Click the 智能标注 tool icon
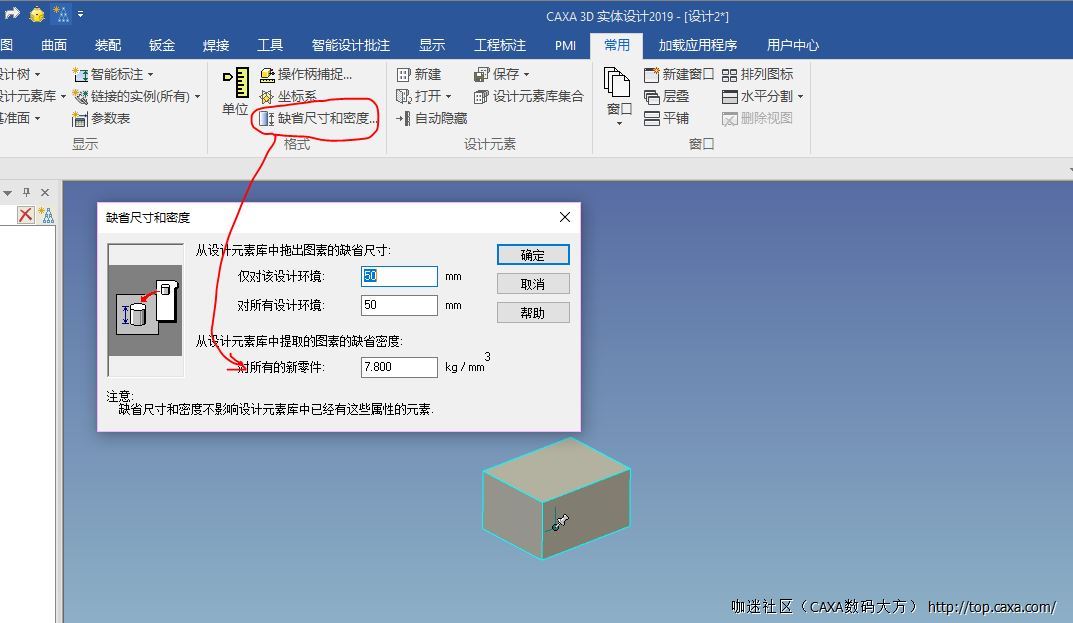The width and height of the screenshot is (1073, 623). click(x=80, y=75)
